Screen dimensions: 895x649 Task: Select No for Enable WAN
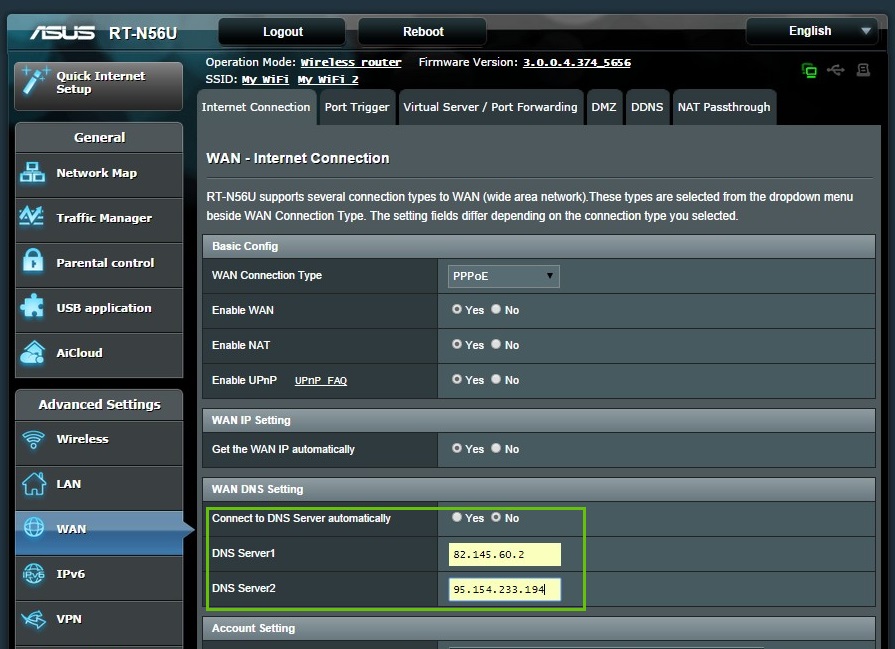point(496,310)
